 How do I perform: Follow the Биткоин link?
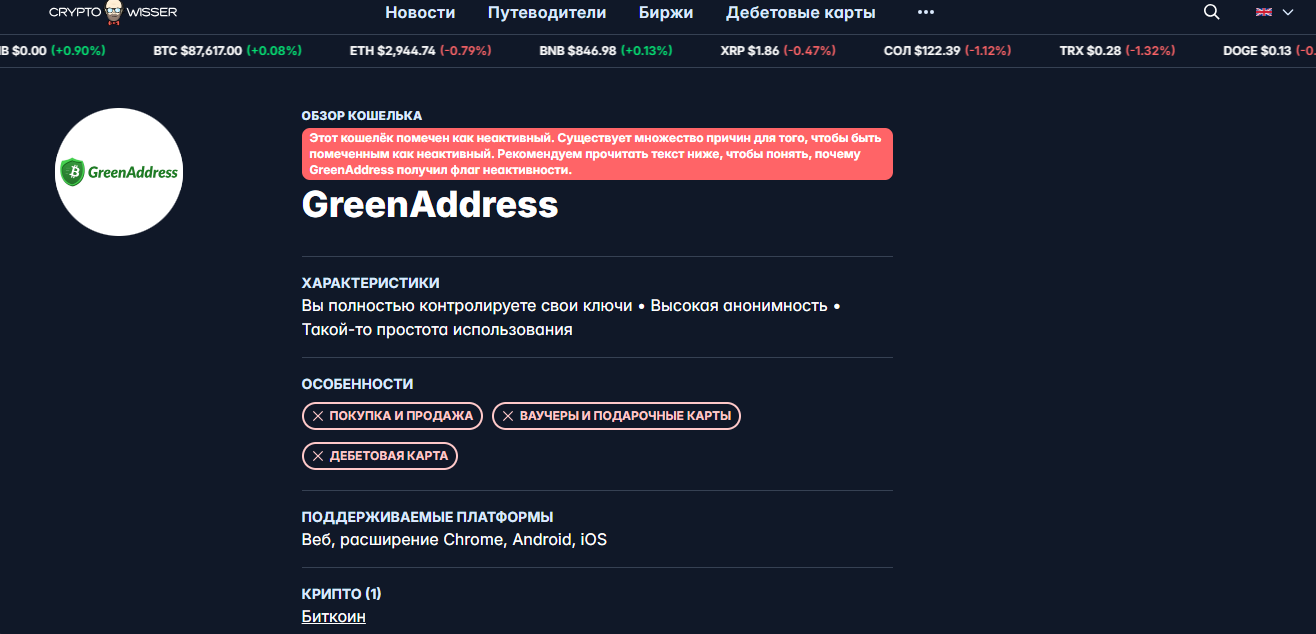click(333, 616)
